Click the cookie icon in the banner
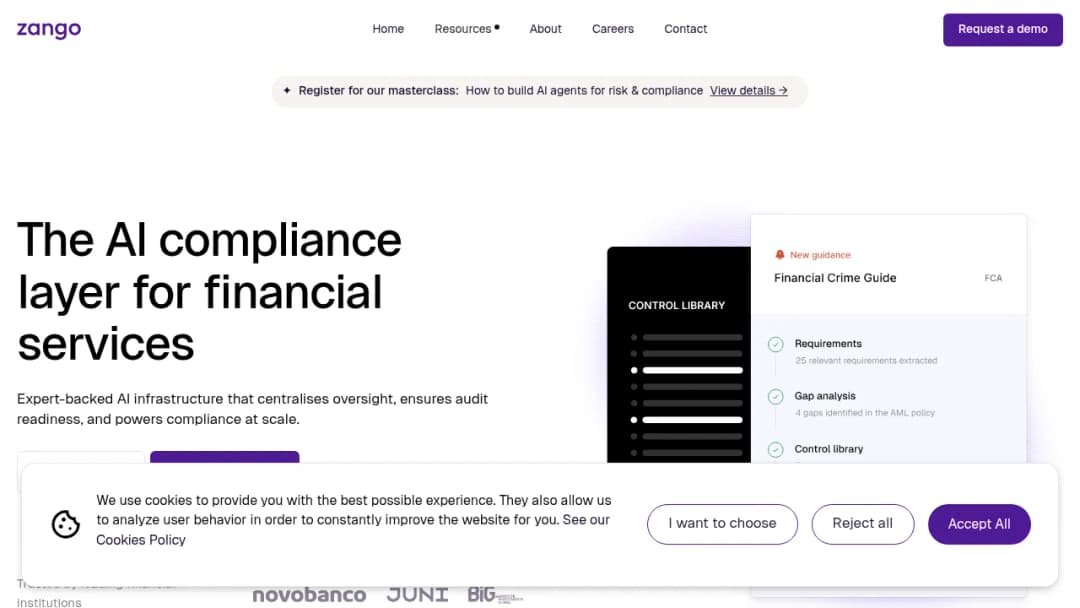The width and height of the screenshot is (1080, 608). (x=65, y=524)
